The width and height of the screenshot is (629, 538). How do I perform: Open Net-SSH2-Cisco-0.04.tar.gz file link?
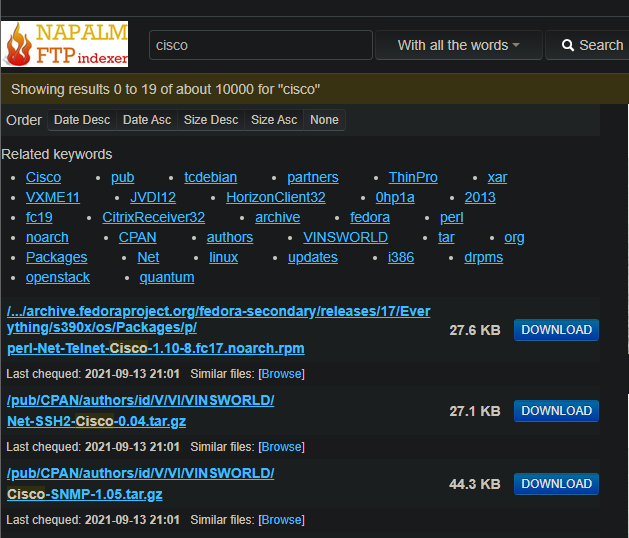coord(97,421)
